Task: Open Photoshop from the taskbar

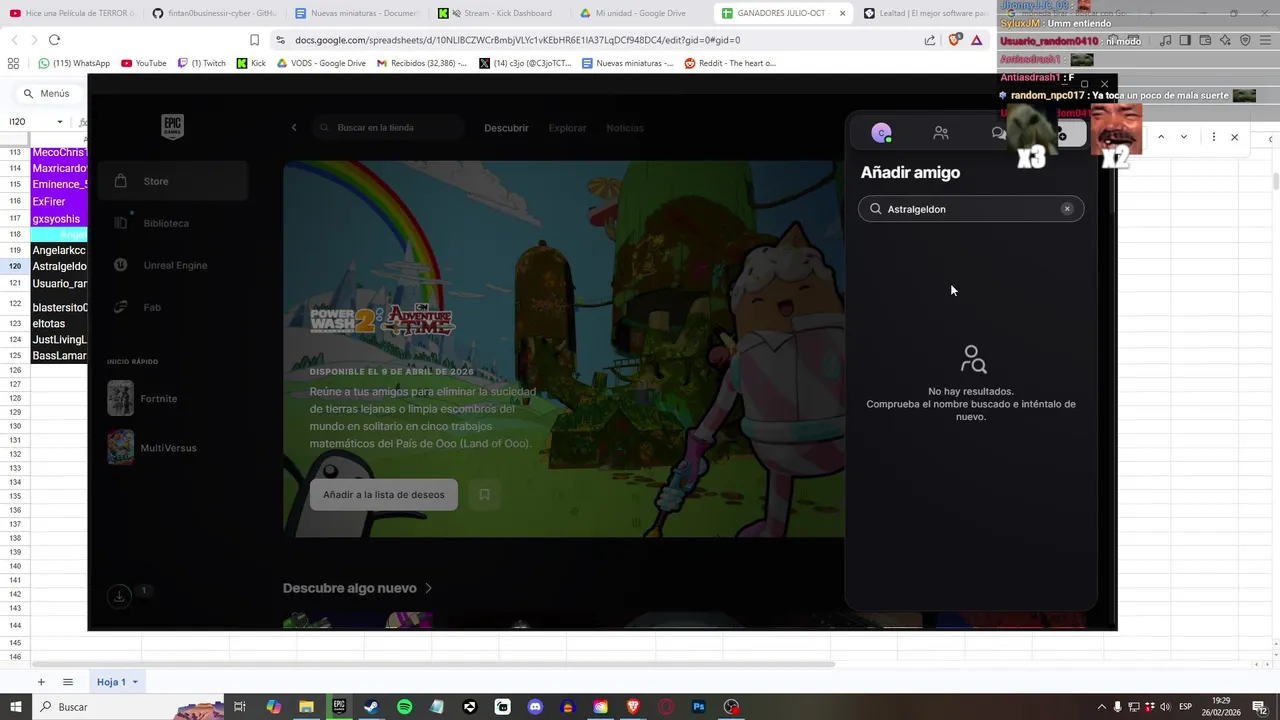Action: point(699,707)
